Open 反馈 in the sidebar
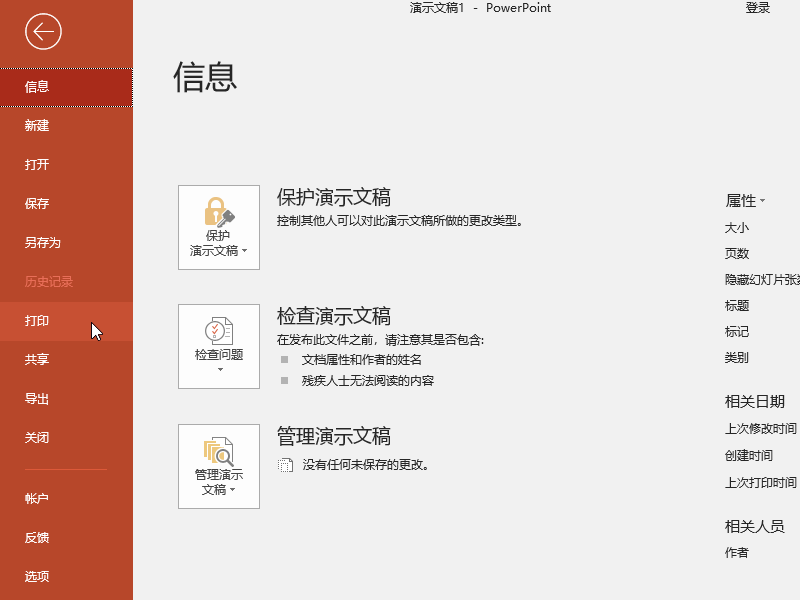This screenshot has width=800, height=600. 66,537
